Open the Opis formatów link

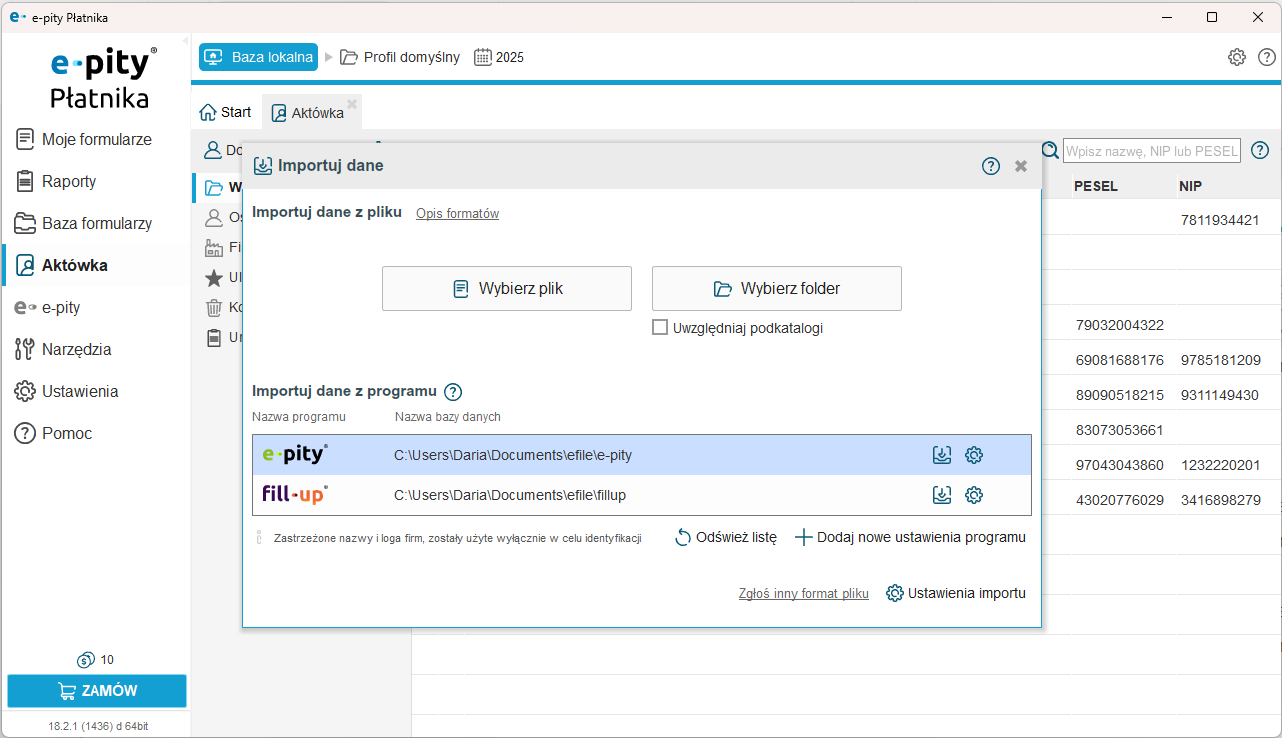(457, 214)
